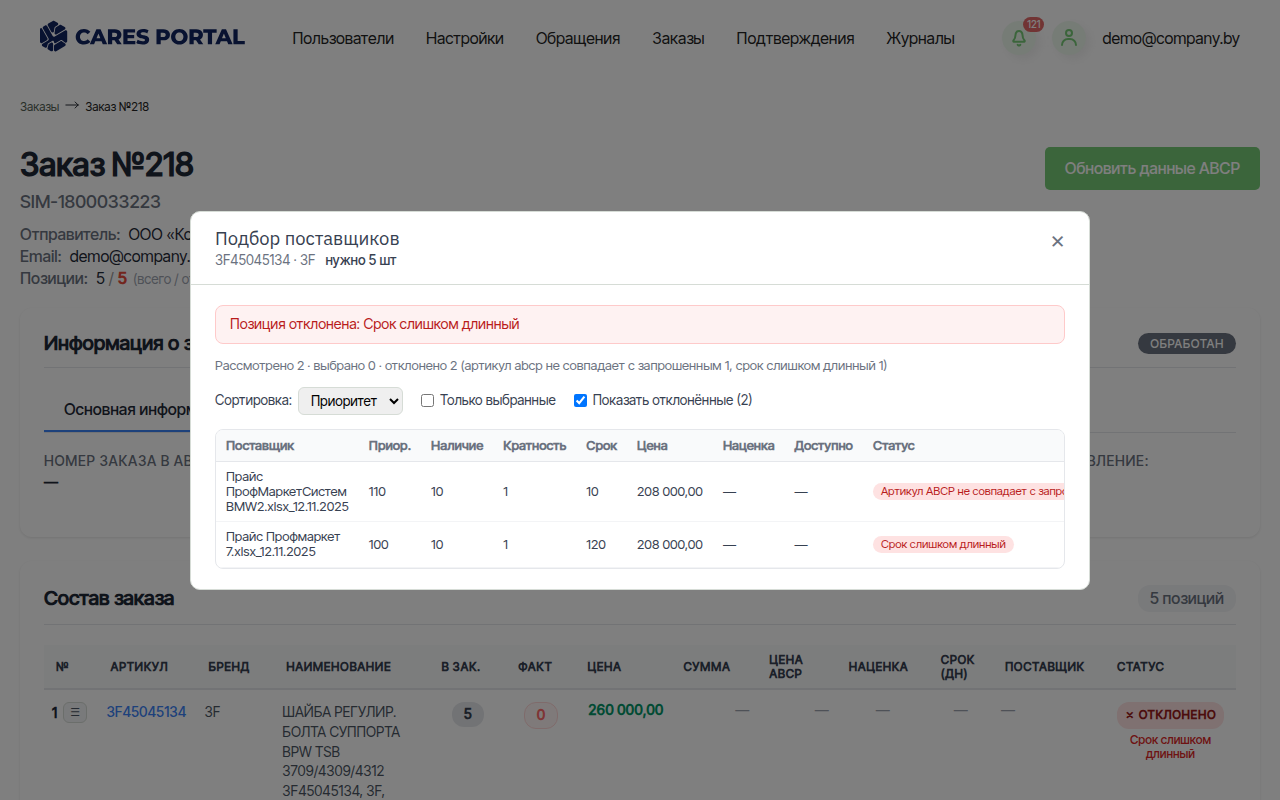The image size is (1280, 800).
Task: Open article link 3F45045134
Action: pyautogui.click(x=146, y=712)
